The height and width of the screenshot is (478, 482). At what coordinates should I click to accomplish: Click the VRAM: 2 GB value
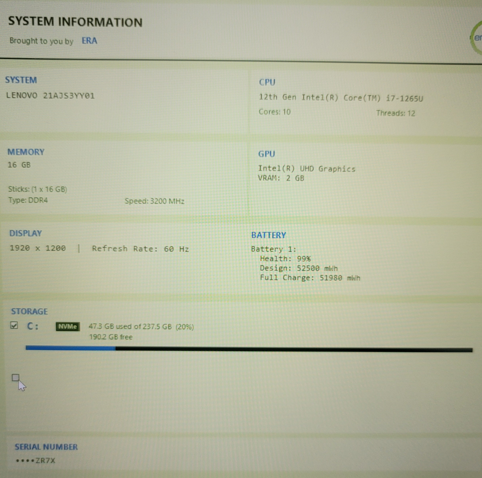(281, 178)
